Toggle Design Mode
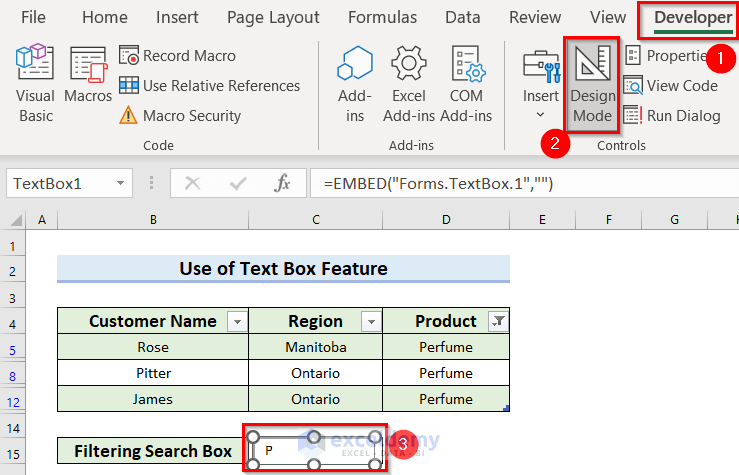The height and width of the screenshot is (475, 739). pyautogui.click(x=592, y=84)
